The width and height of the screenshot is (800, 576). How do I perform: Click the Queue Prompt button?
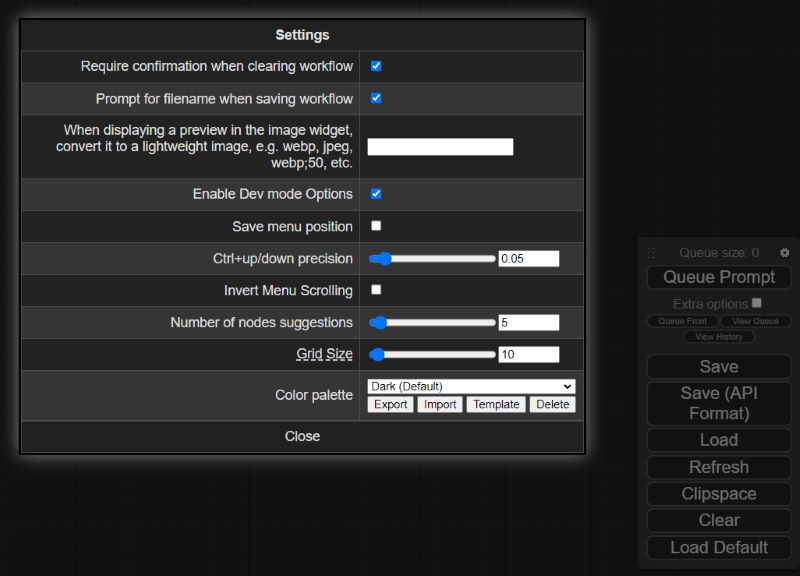point(718,277)
